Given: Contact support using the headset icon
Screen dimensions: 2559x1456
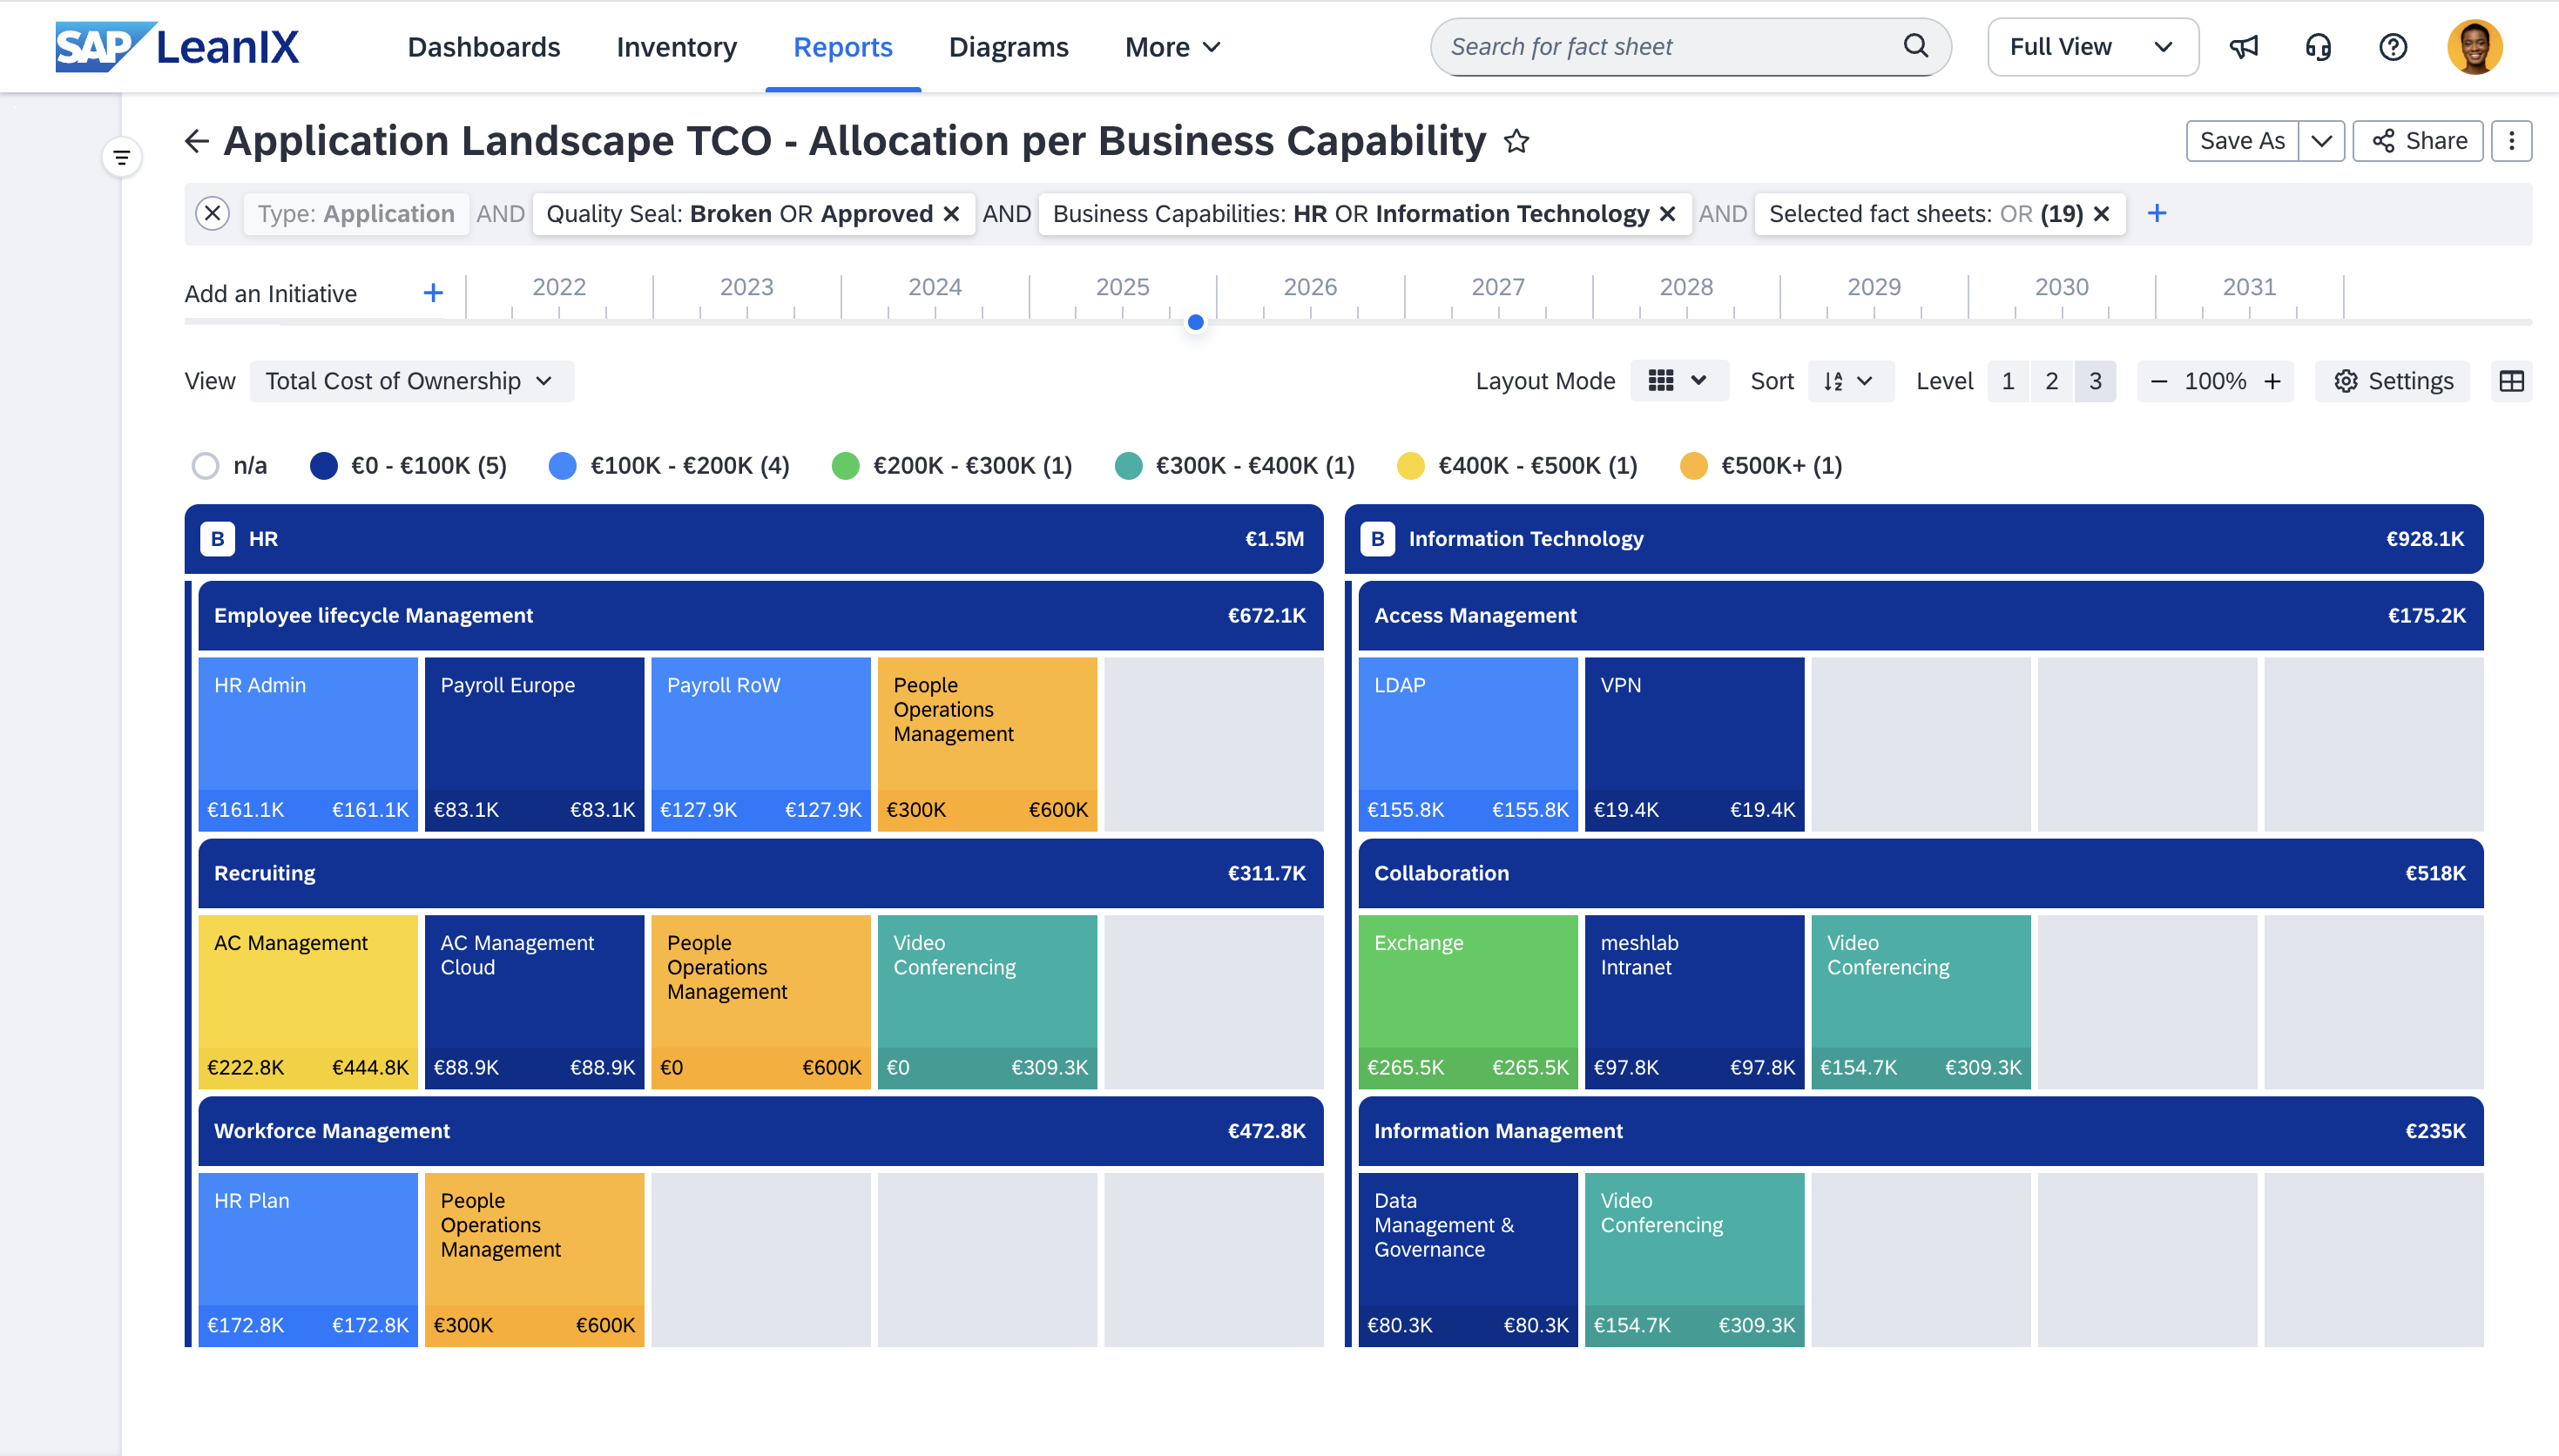Looking at the screenshot, I should point(2318,46).
